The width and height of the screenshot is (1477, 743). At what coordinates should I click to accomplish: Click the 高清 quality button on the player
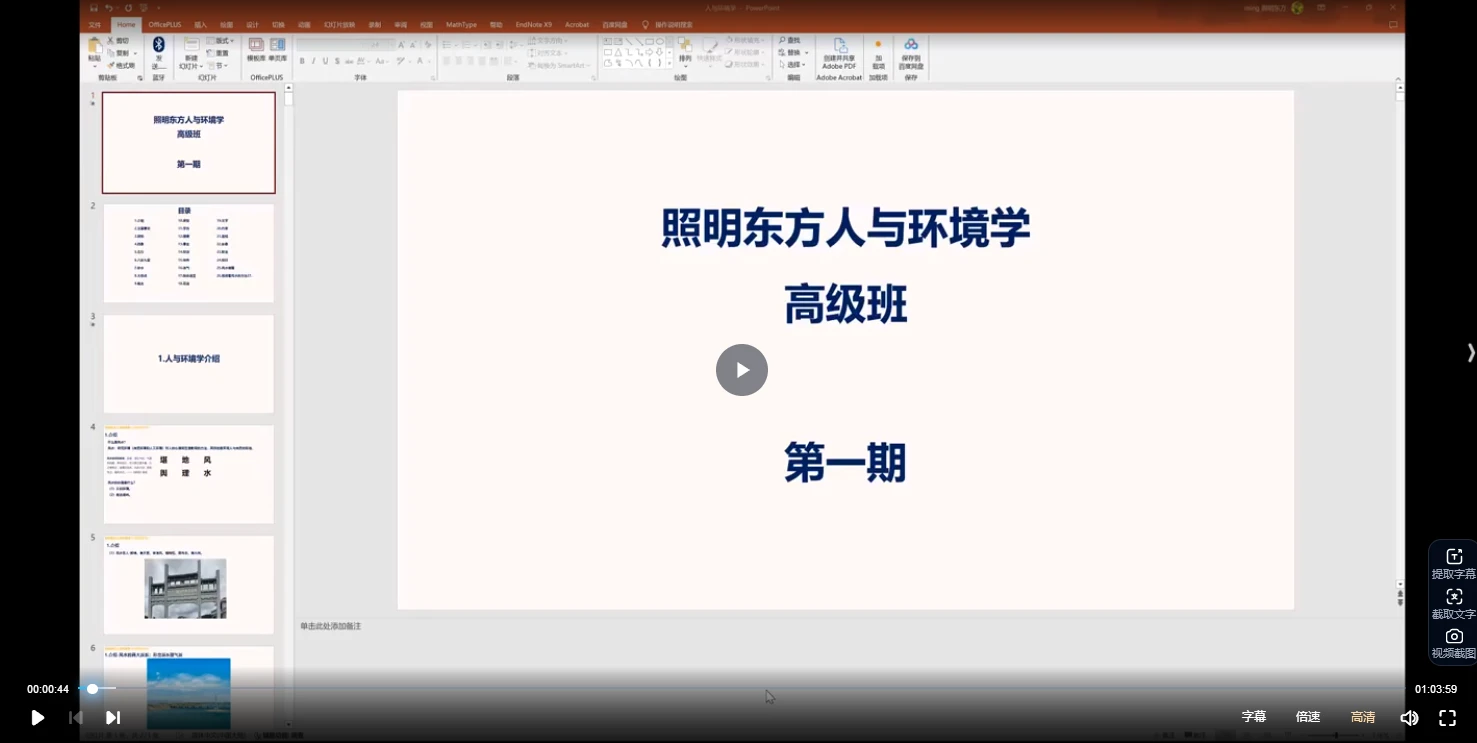click(x=1362, y=717)
